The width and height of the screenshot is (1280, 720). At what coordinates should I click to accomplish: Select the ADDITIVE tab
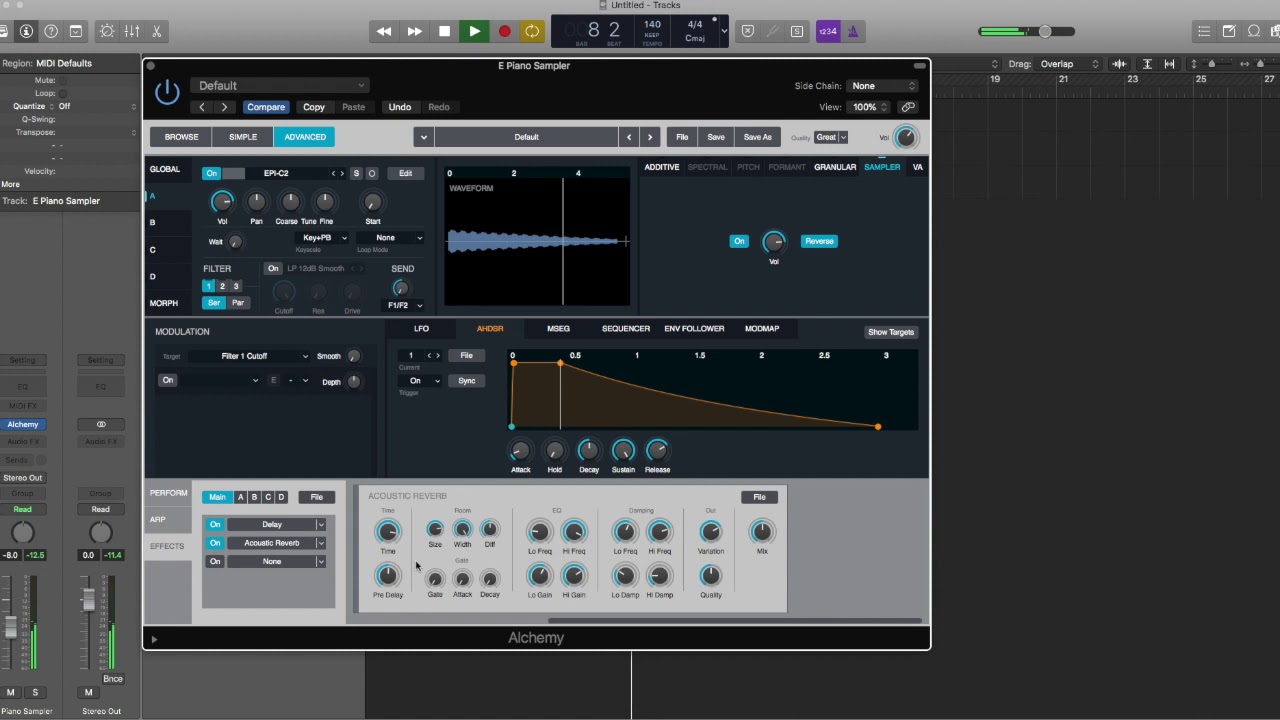pyautogui.click(x=661, y=167)
